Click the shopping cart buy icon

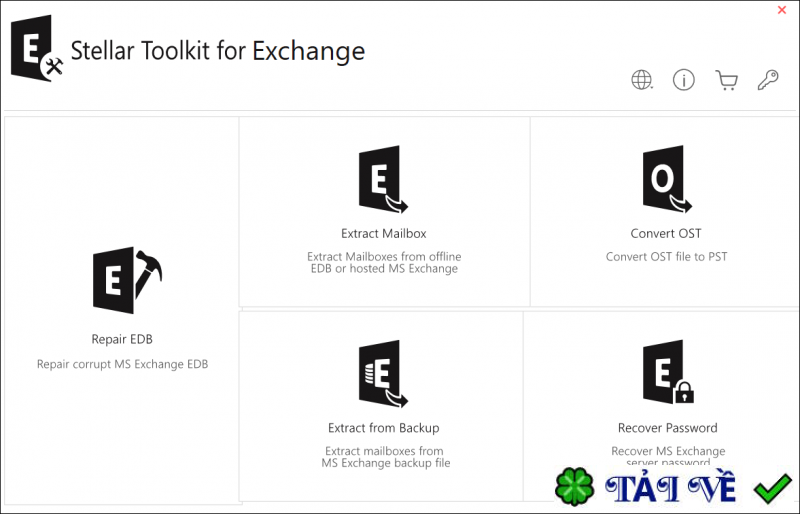click(x=727, y=80)
